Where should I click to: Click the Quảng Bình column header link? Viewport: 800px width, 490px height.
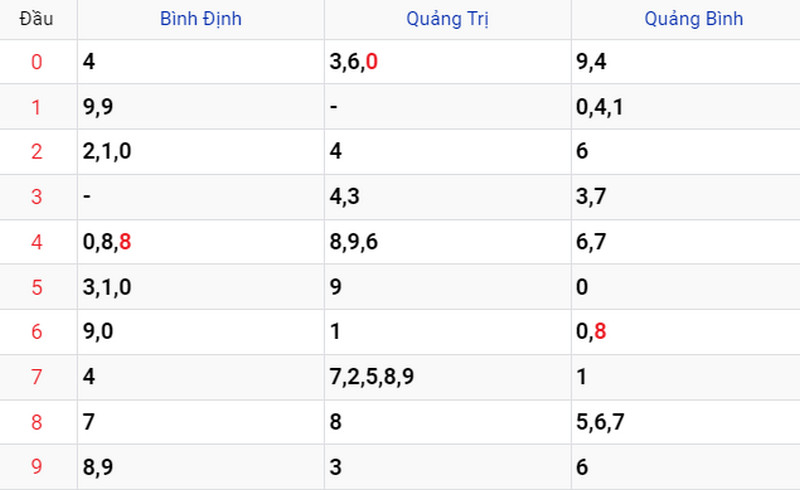(x=694, y=19)
